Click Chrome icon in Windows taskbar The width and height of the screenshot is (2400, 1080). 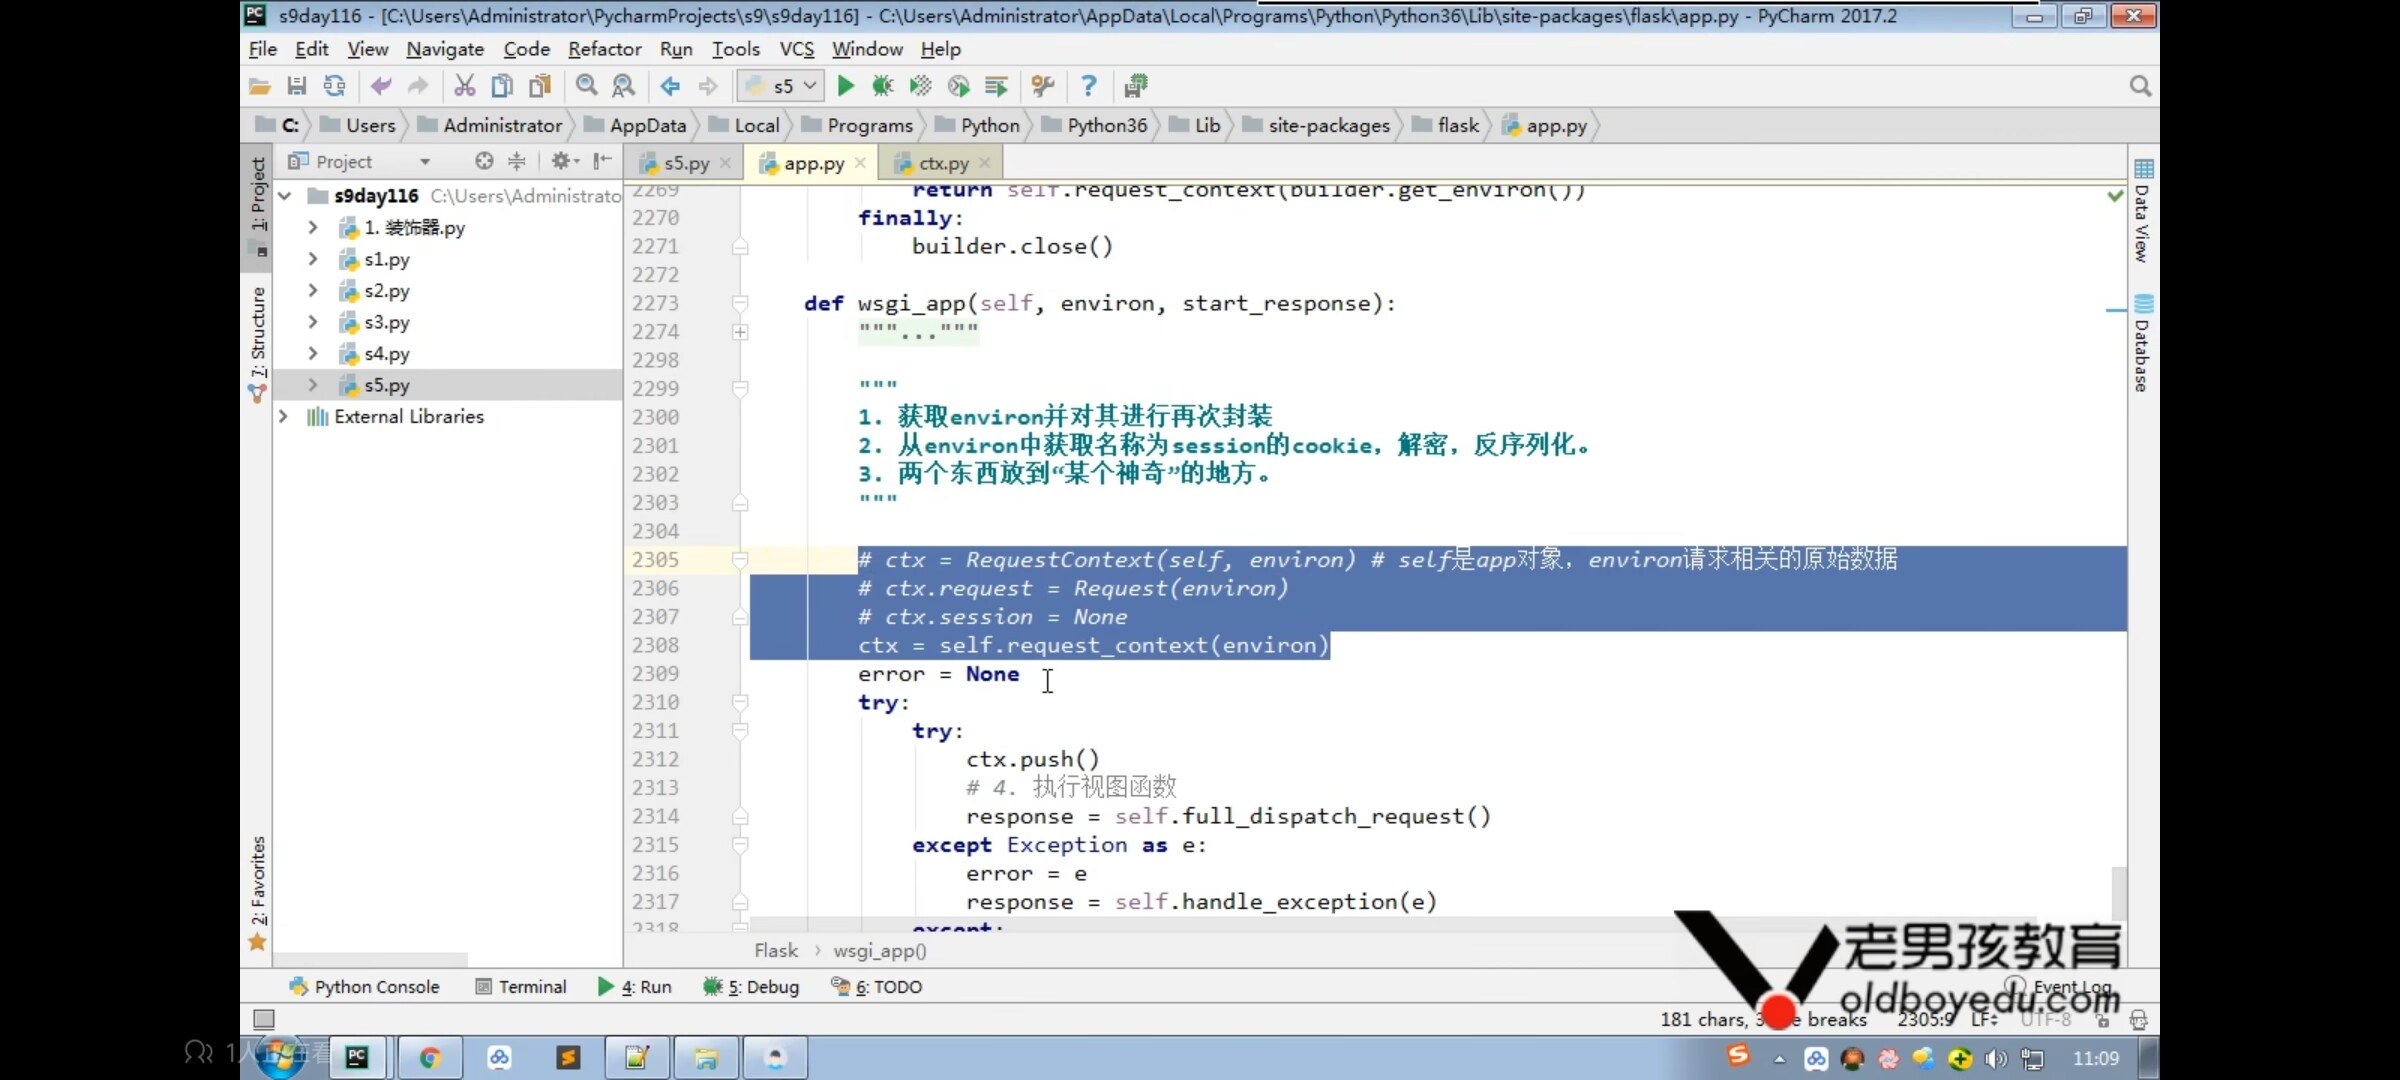point(430,1057)
